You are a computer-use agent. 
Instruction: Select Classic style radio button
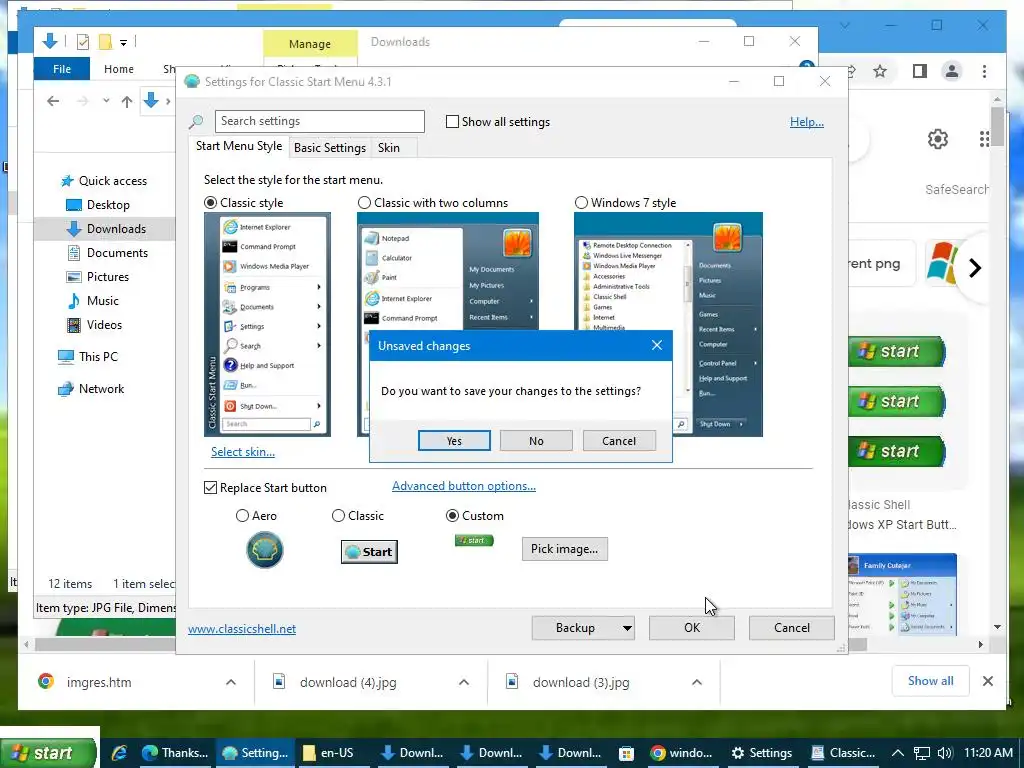tap(210, 202)
